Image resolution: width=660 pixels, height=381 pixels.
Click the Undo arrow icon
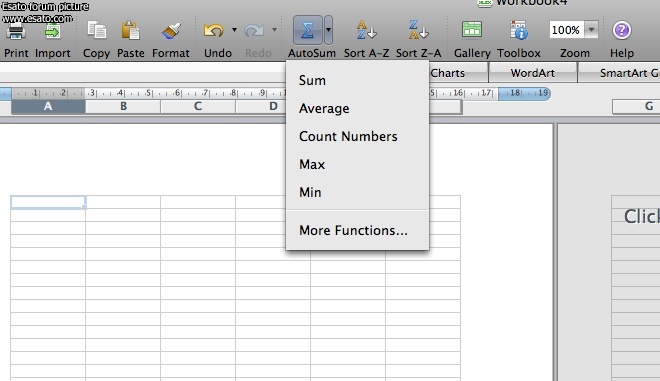tap(213, 30)
